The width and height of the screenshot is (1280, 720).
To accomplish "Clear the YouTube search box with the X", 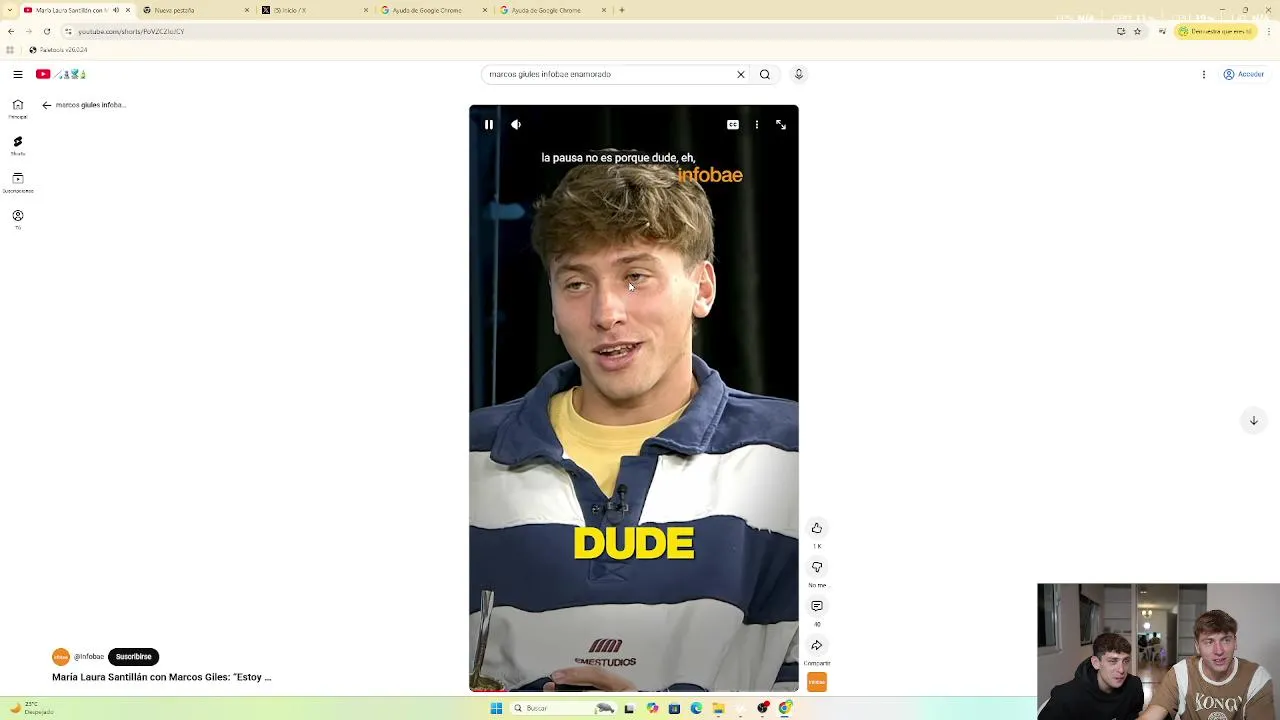I will 741,74.
